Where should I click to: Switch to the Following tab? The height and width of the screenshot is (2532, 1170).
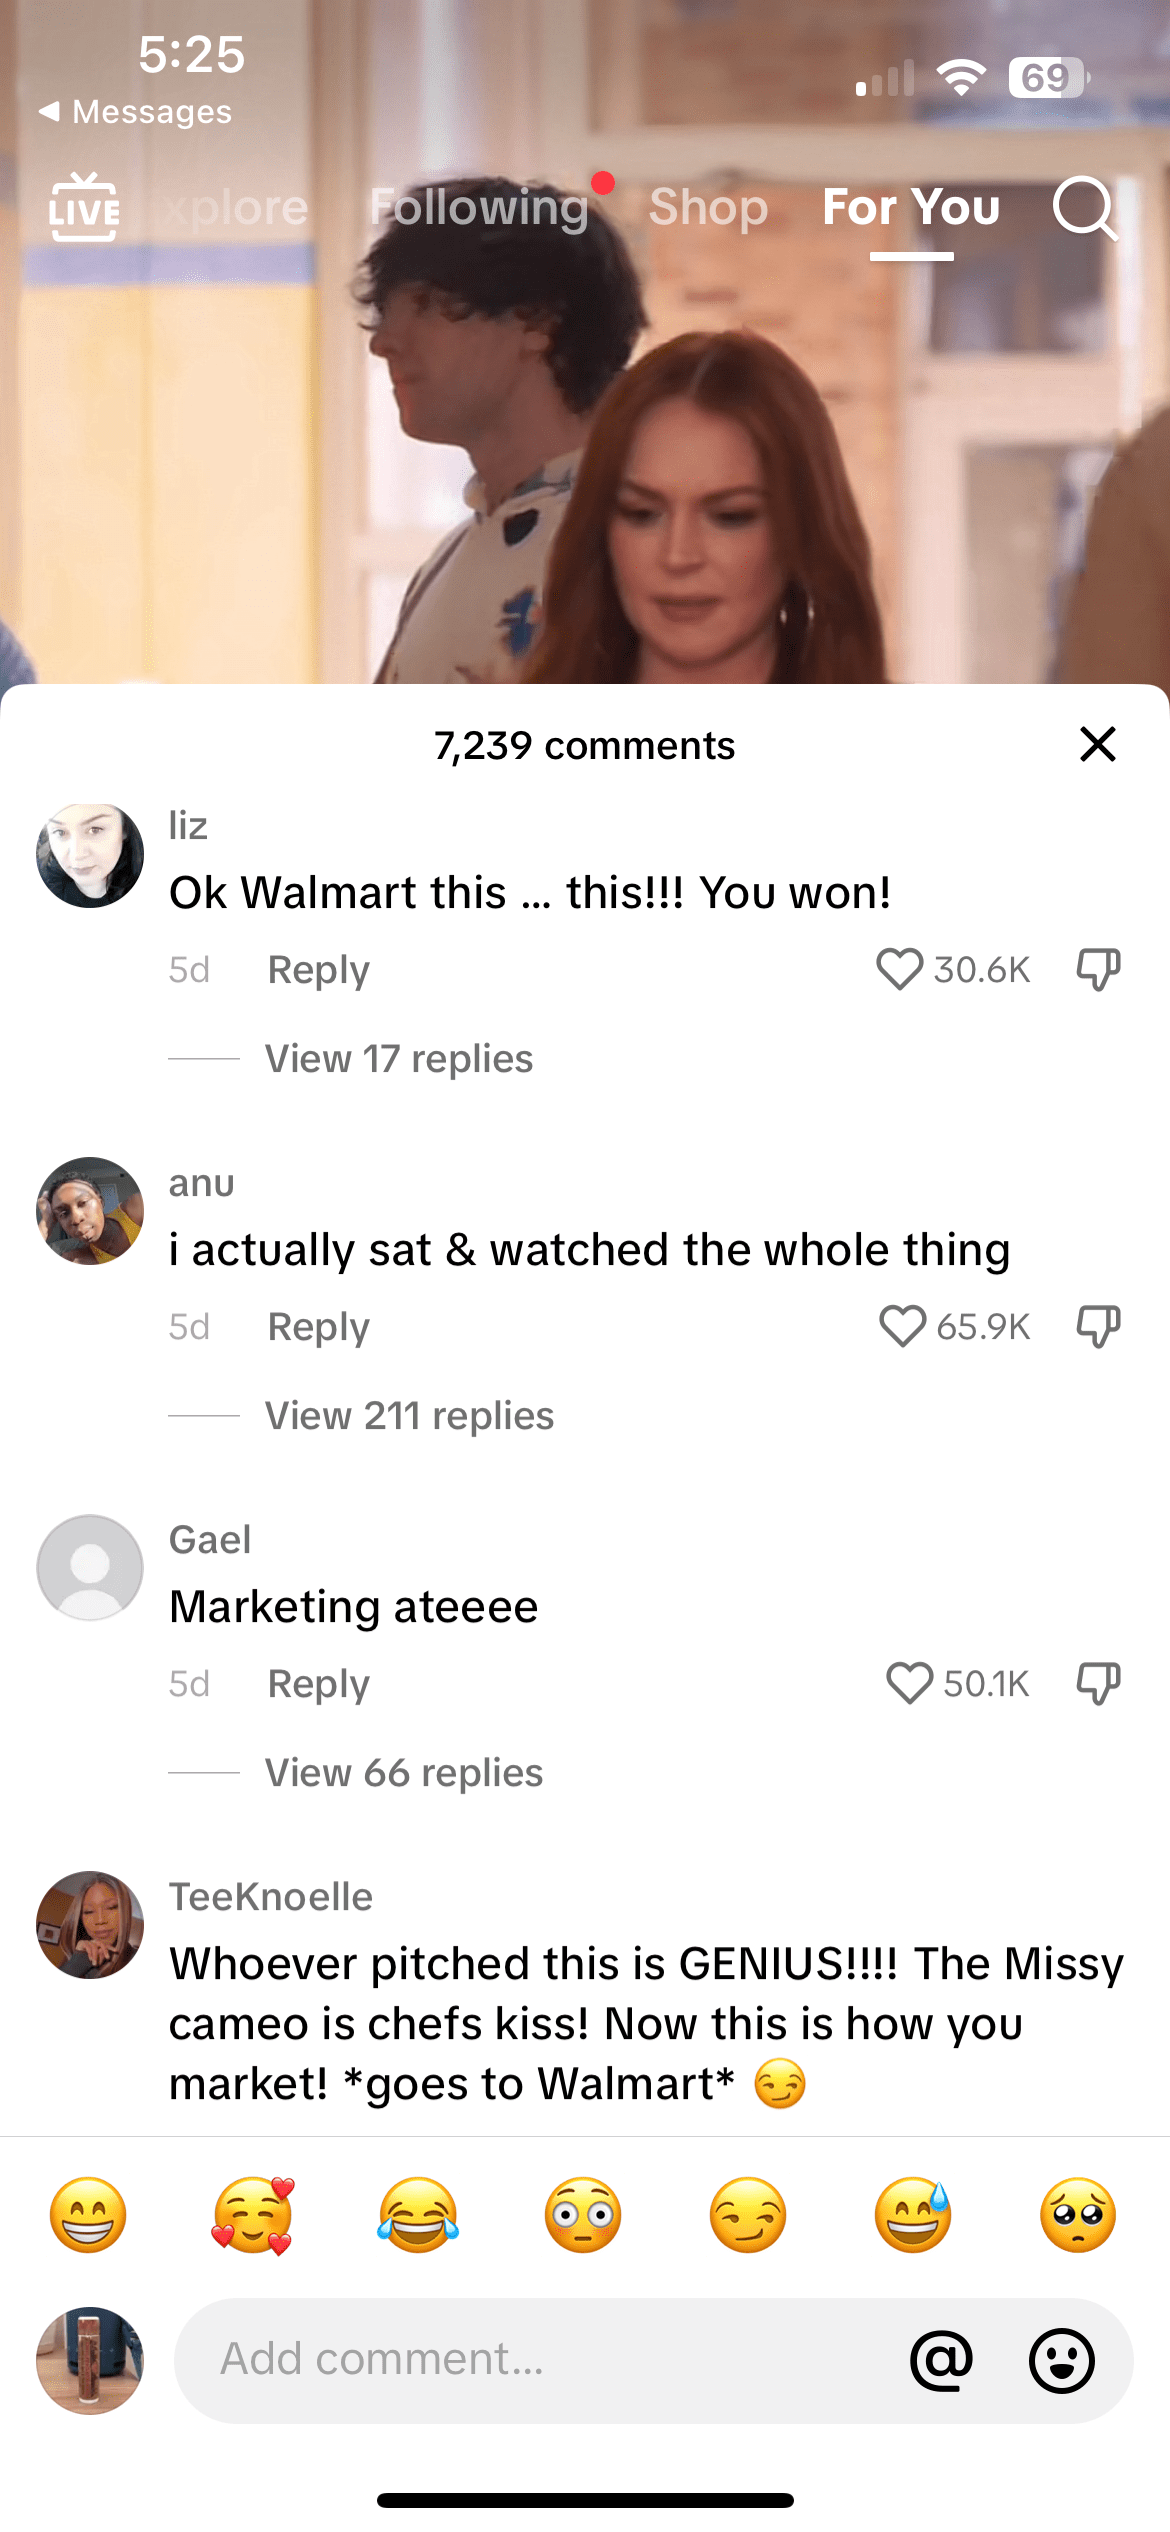(479, 208)
